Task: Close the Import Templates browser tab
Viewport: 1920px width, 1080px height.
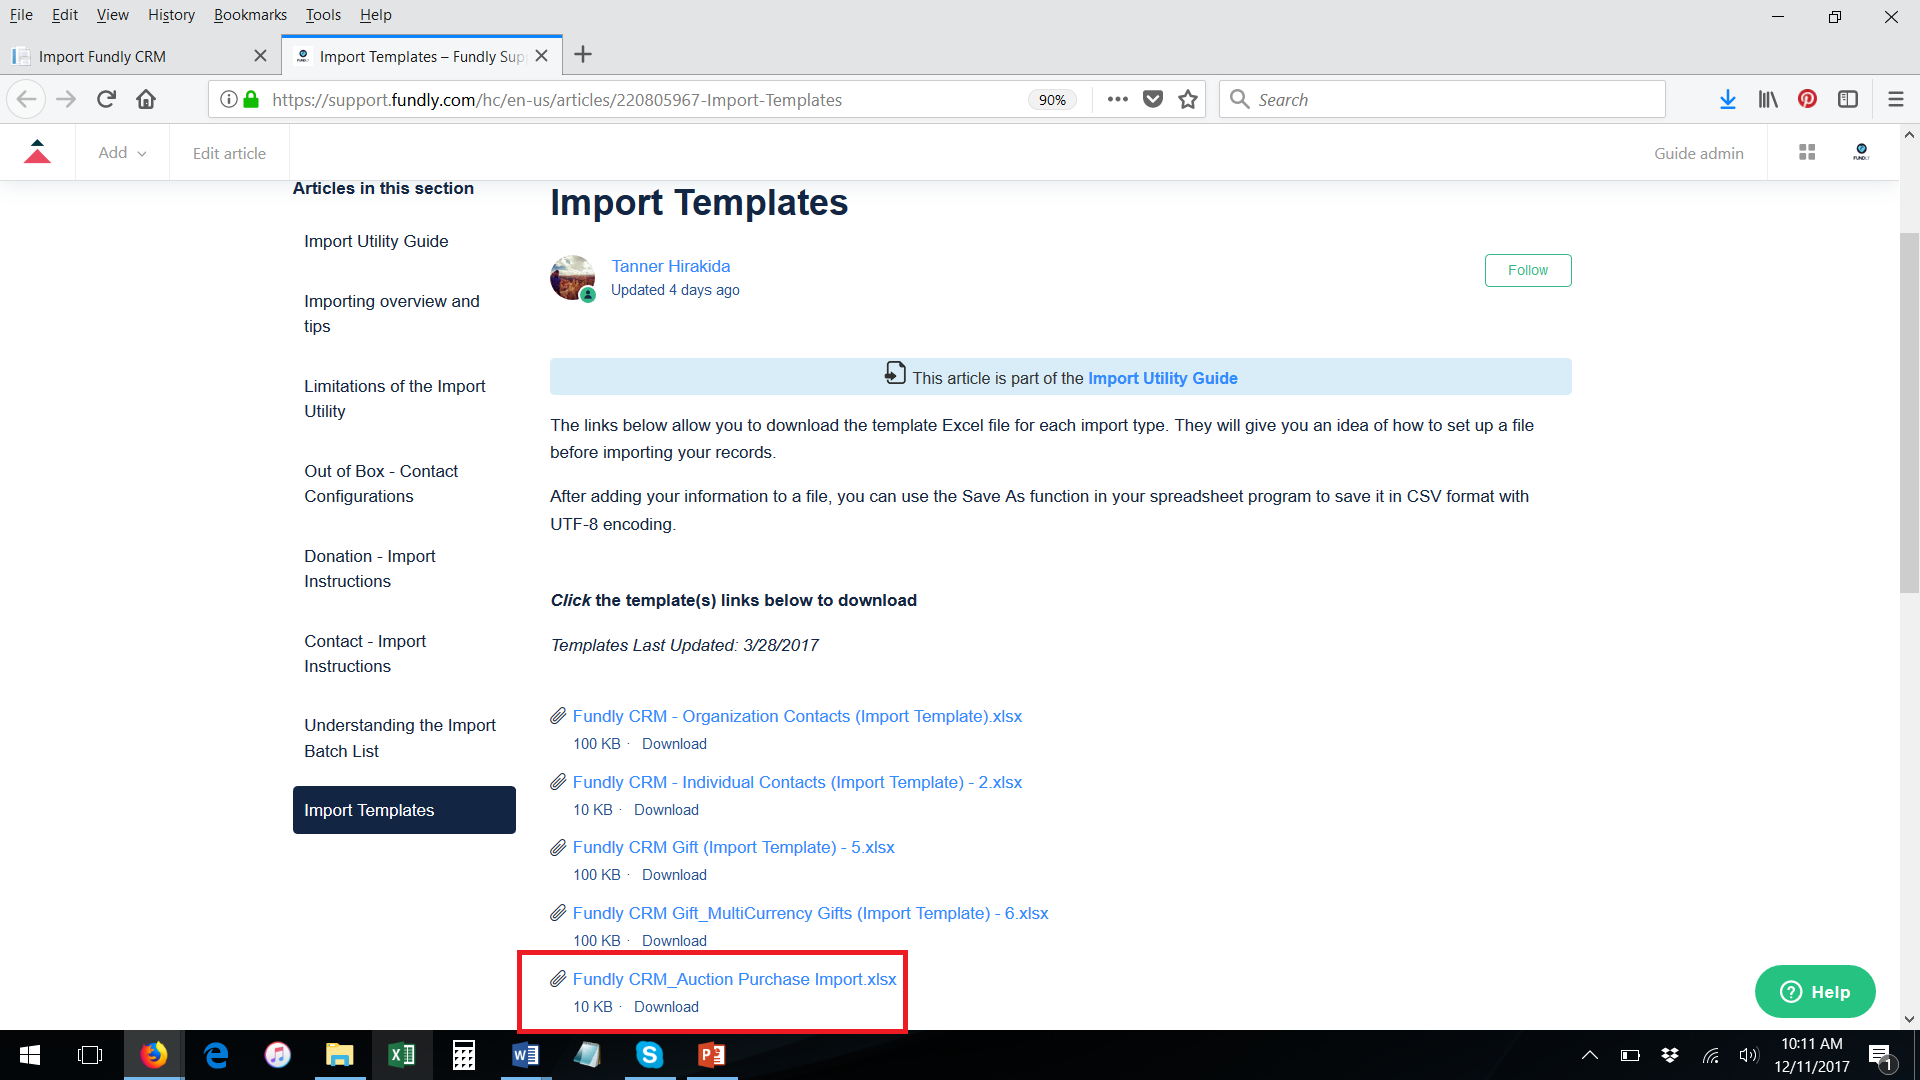Action: pos(541,56)
